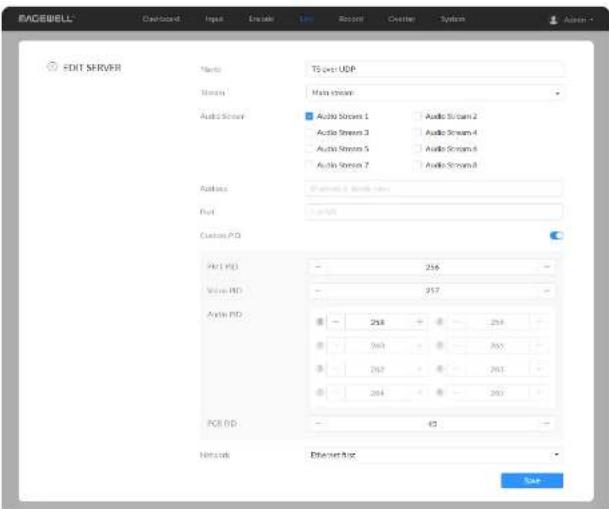
Task: Click the Audio PID value 260
Action: click(x=378, y=346)
